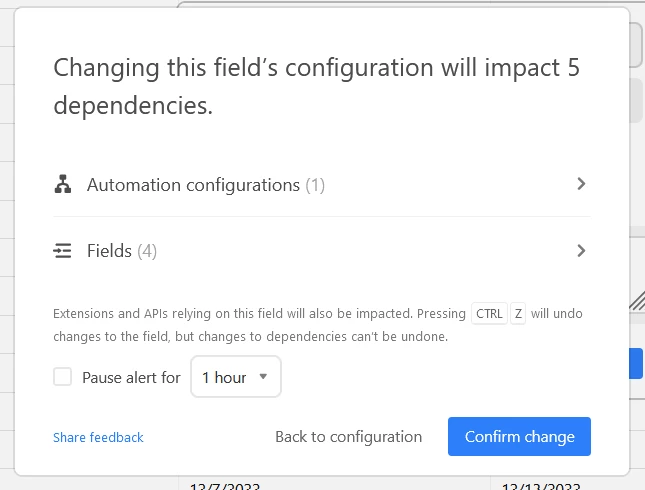Image resolution: width=645 pixels, height=490 pixels.
Task: Click the "Pause alert for" label text
Action: pos(131,377)
